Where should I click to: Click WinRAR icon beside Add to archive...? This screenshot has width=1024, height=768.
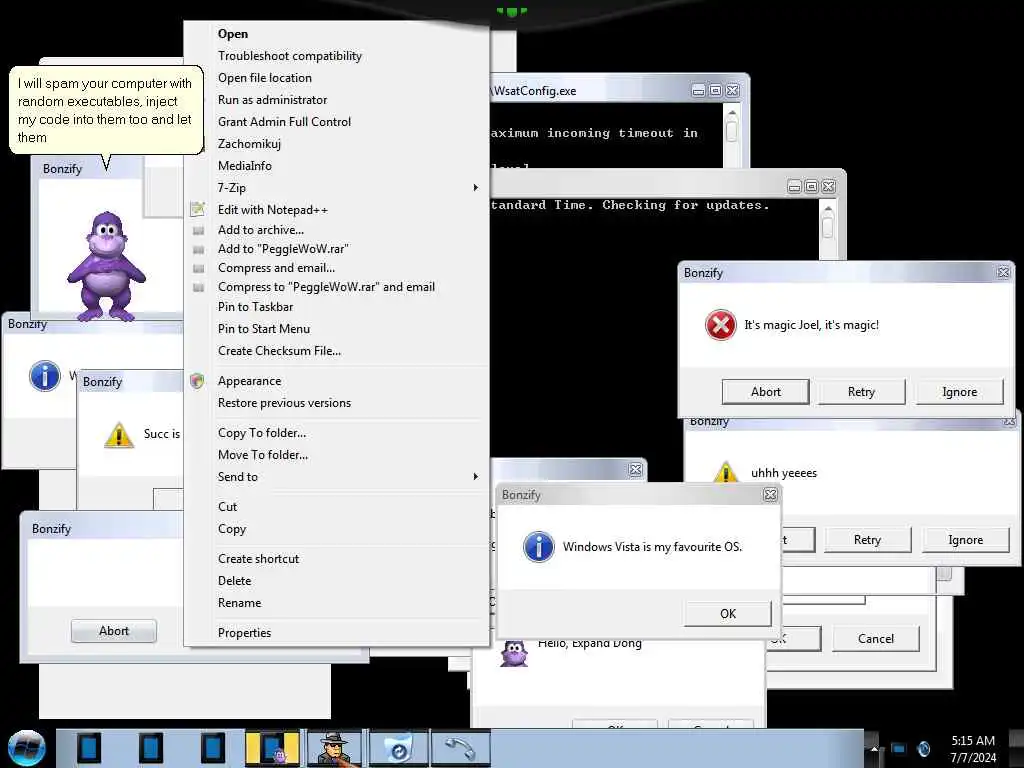pos(199,230)
